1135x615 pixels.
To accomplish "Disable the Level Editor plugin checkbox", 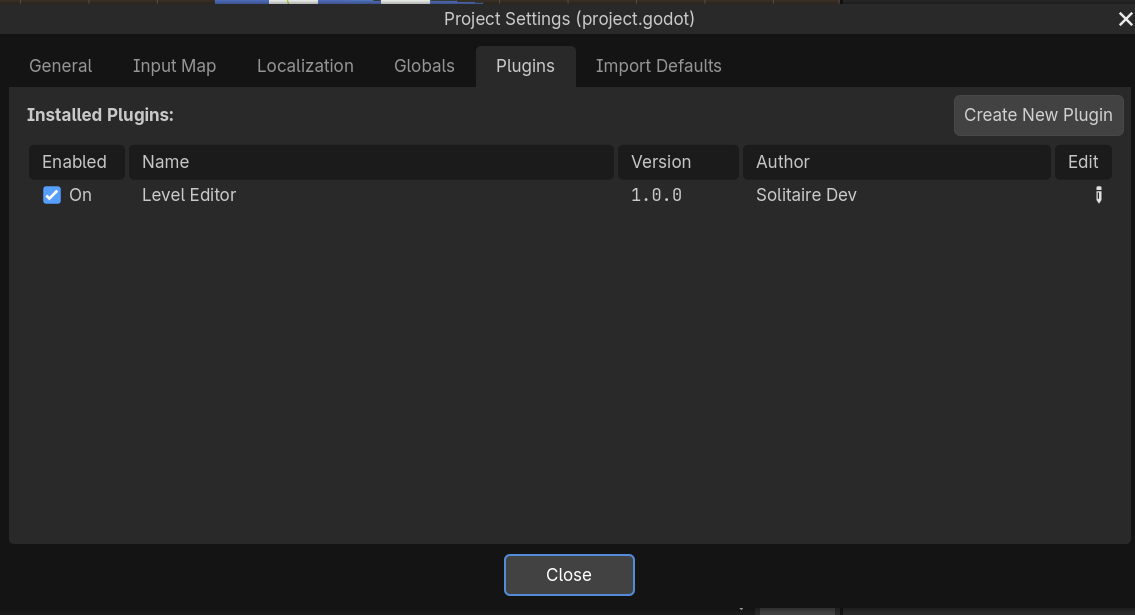I will 52,195.
